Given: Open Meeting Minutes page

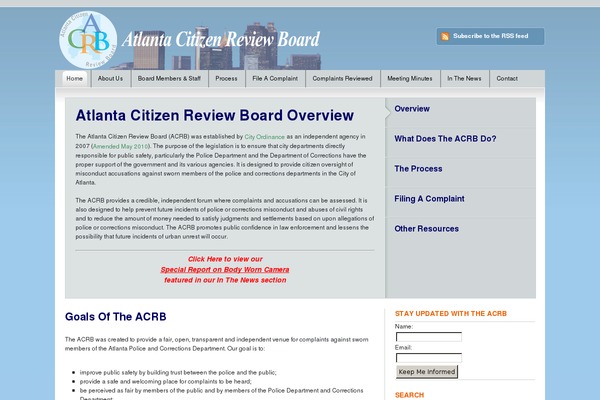Looking at the screenshot, I should [x=410, y=78].
